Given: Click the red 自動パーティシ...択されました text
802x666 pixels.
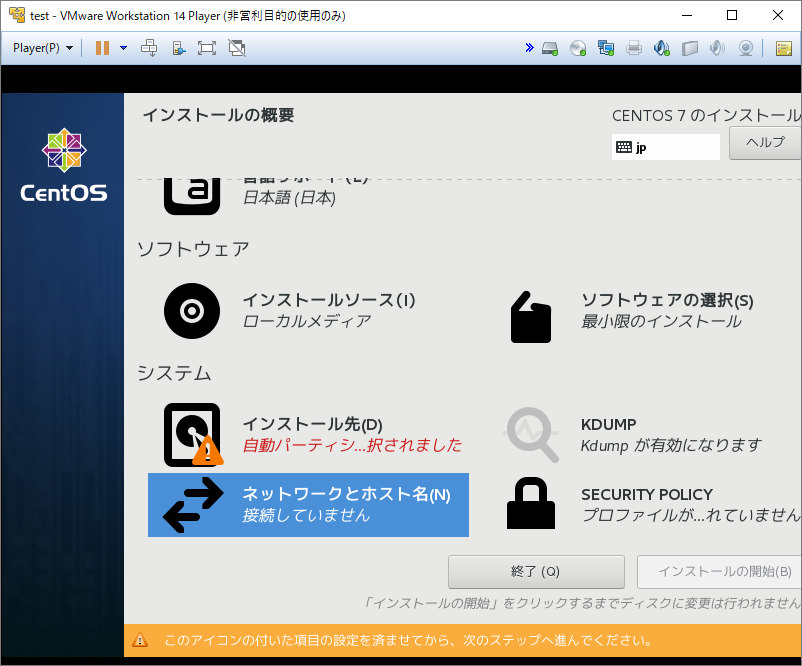Looking at the screenshot, I should pos(352,445).
